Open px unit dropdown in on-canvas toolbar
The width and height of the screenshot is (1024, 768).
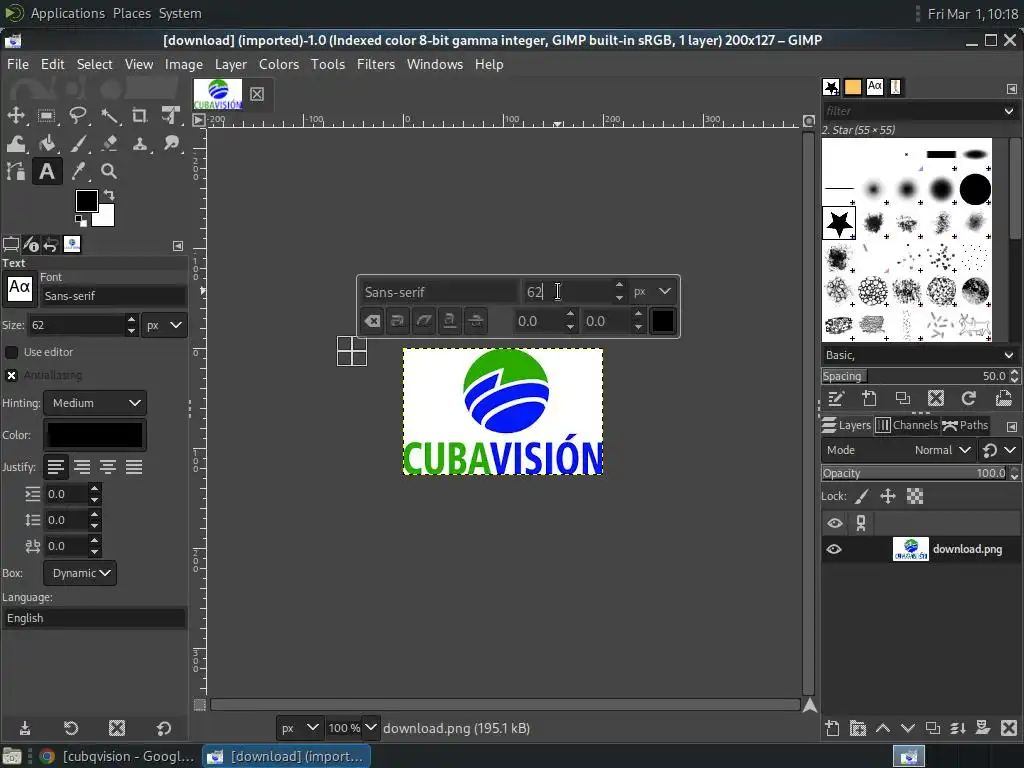[x=652, y=291]
